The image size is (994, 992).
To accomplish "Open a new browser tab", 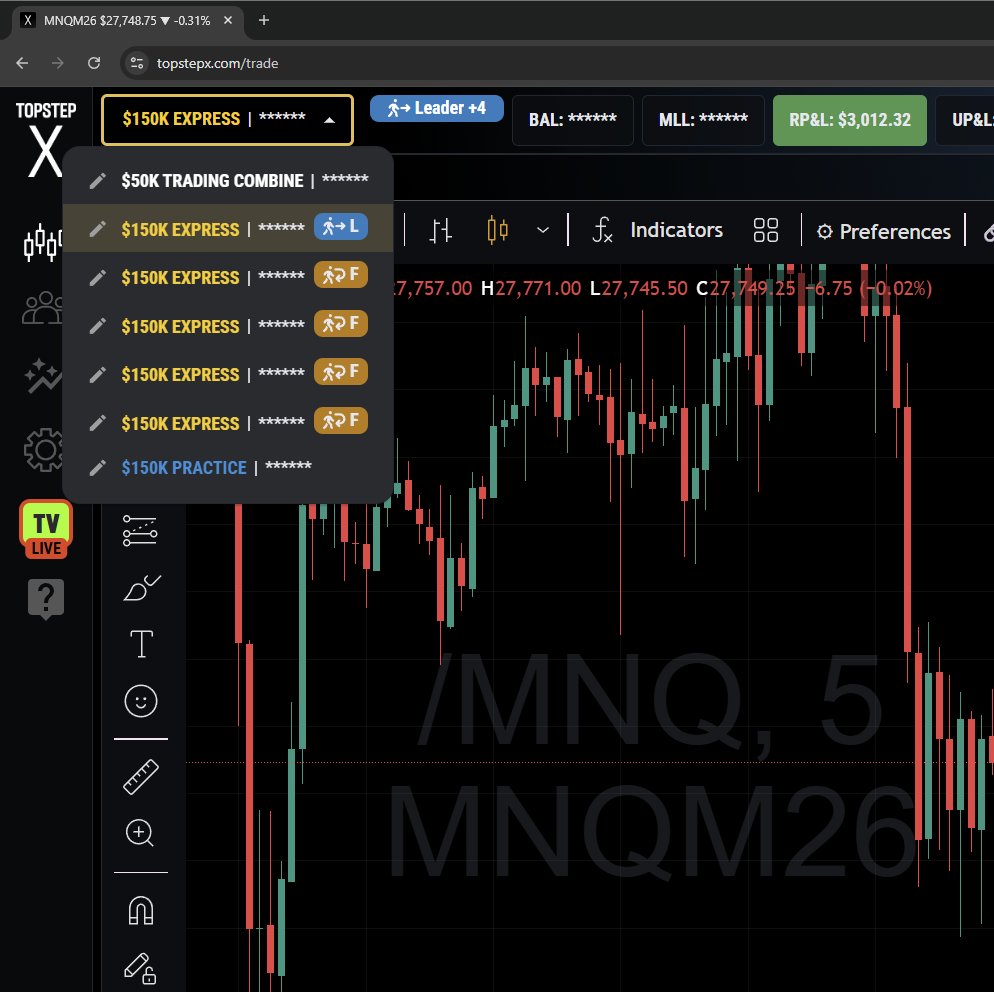I will (264, 20).
